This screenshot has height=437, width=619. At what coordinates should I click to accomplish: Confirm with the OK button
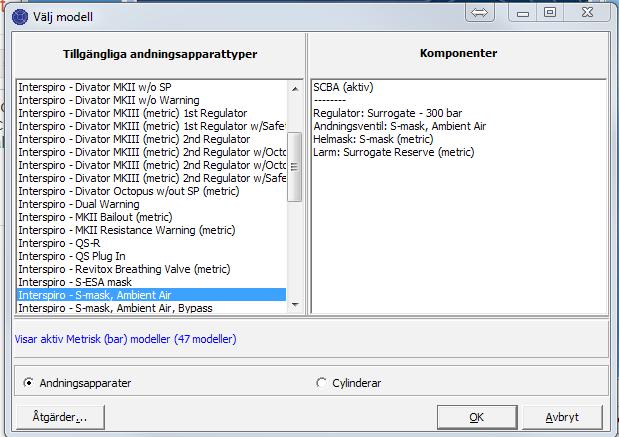coord(477,417)
